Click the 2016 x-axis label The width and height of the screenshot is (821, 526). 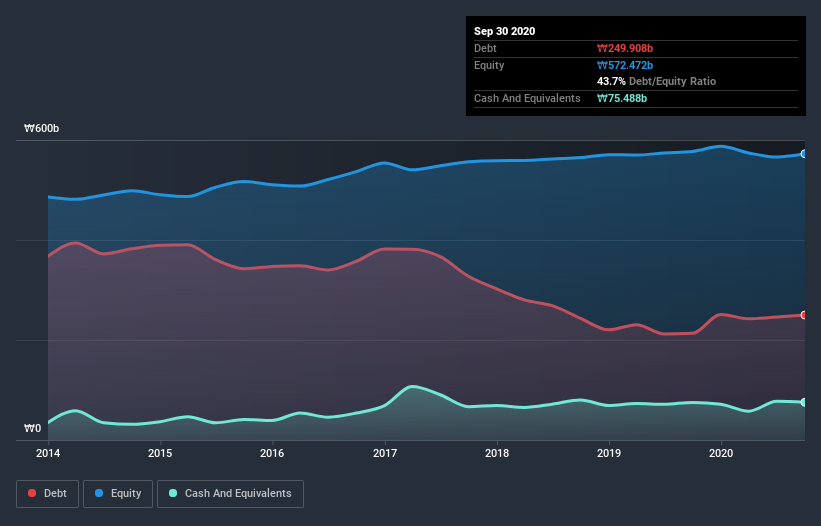click(x=272, y=453)
